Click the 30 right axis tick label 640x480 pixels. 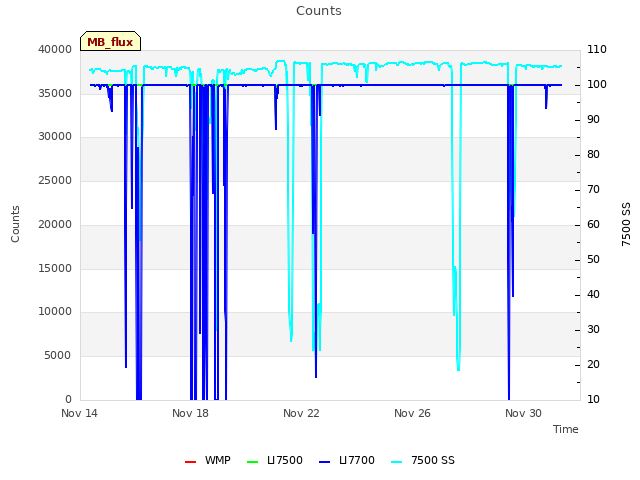click(x=593, y=329)
